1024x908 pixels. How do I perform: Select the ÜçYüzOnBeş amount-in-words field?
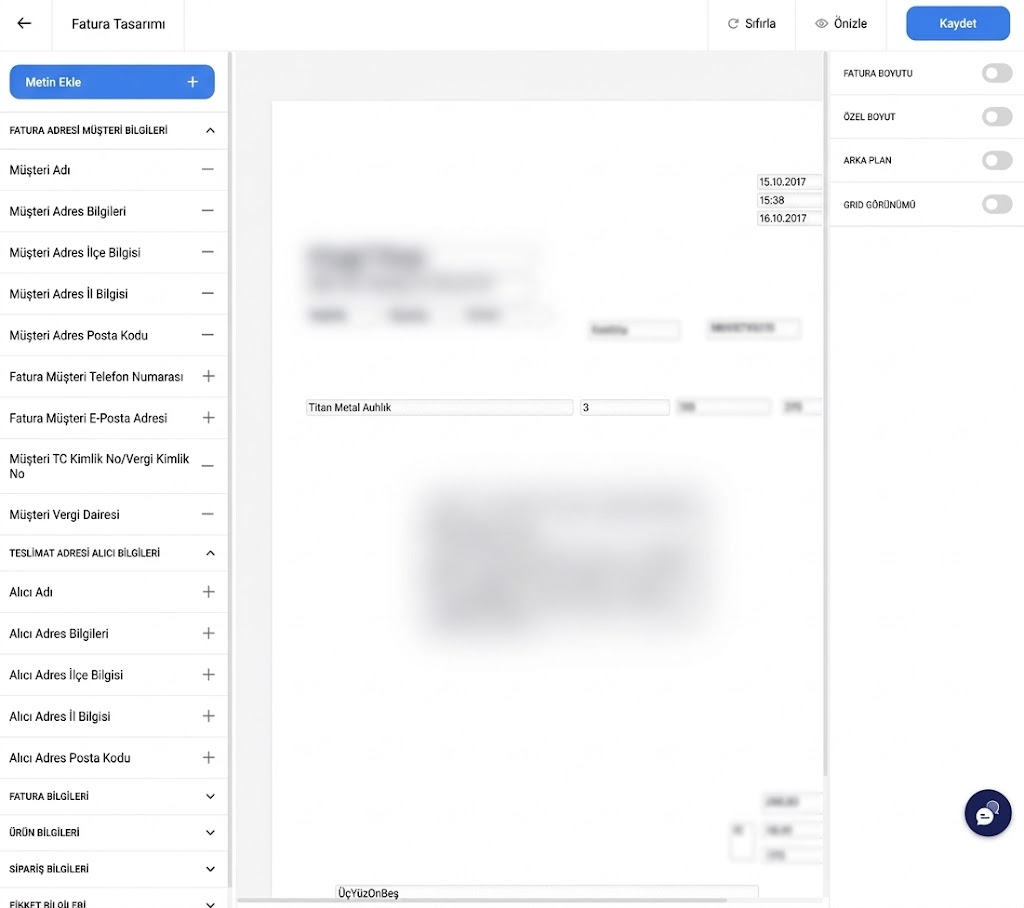(547, 893)
